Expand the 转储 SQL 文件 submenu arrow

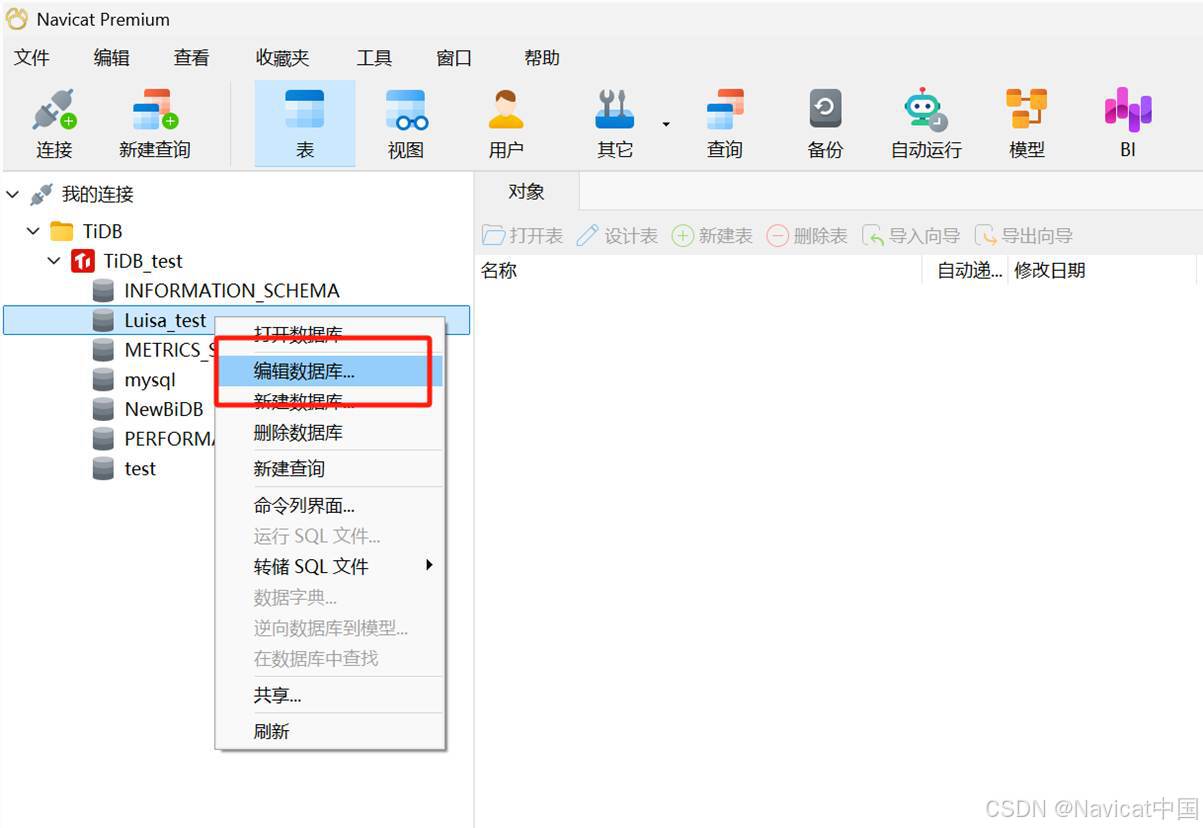click(429, 565)
